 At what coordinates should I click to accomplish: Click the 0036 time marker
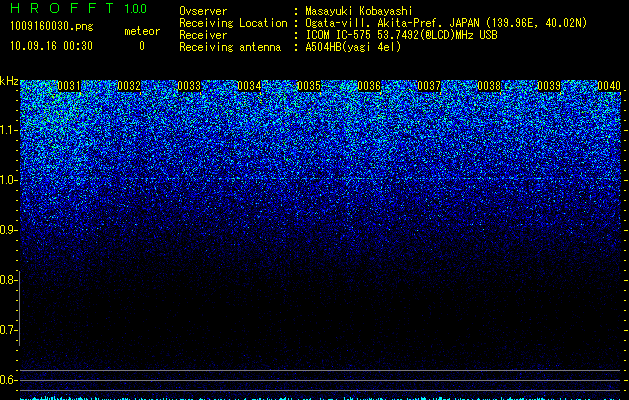[x=369, y=86]
